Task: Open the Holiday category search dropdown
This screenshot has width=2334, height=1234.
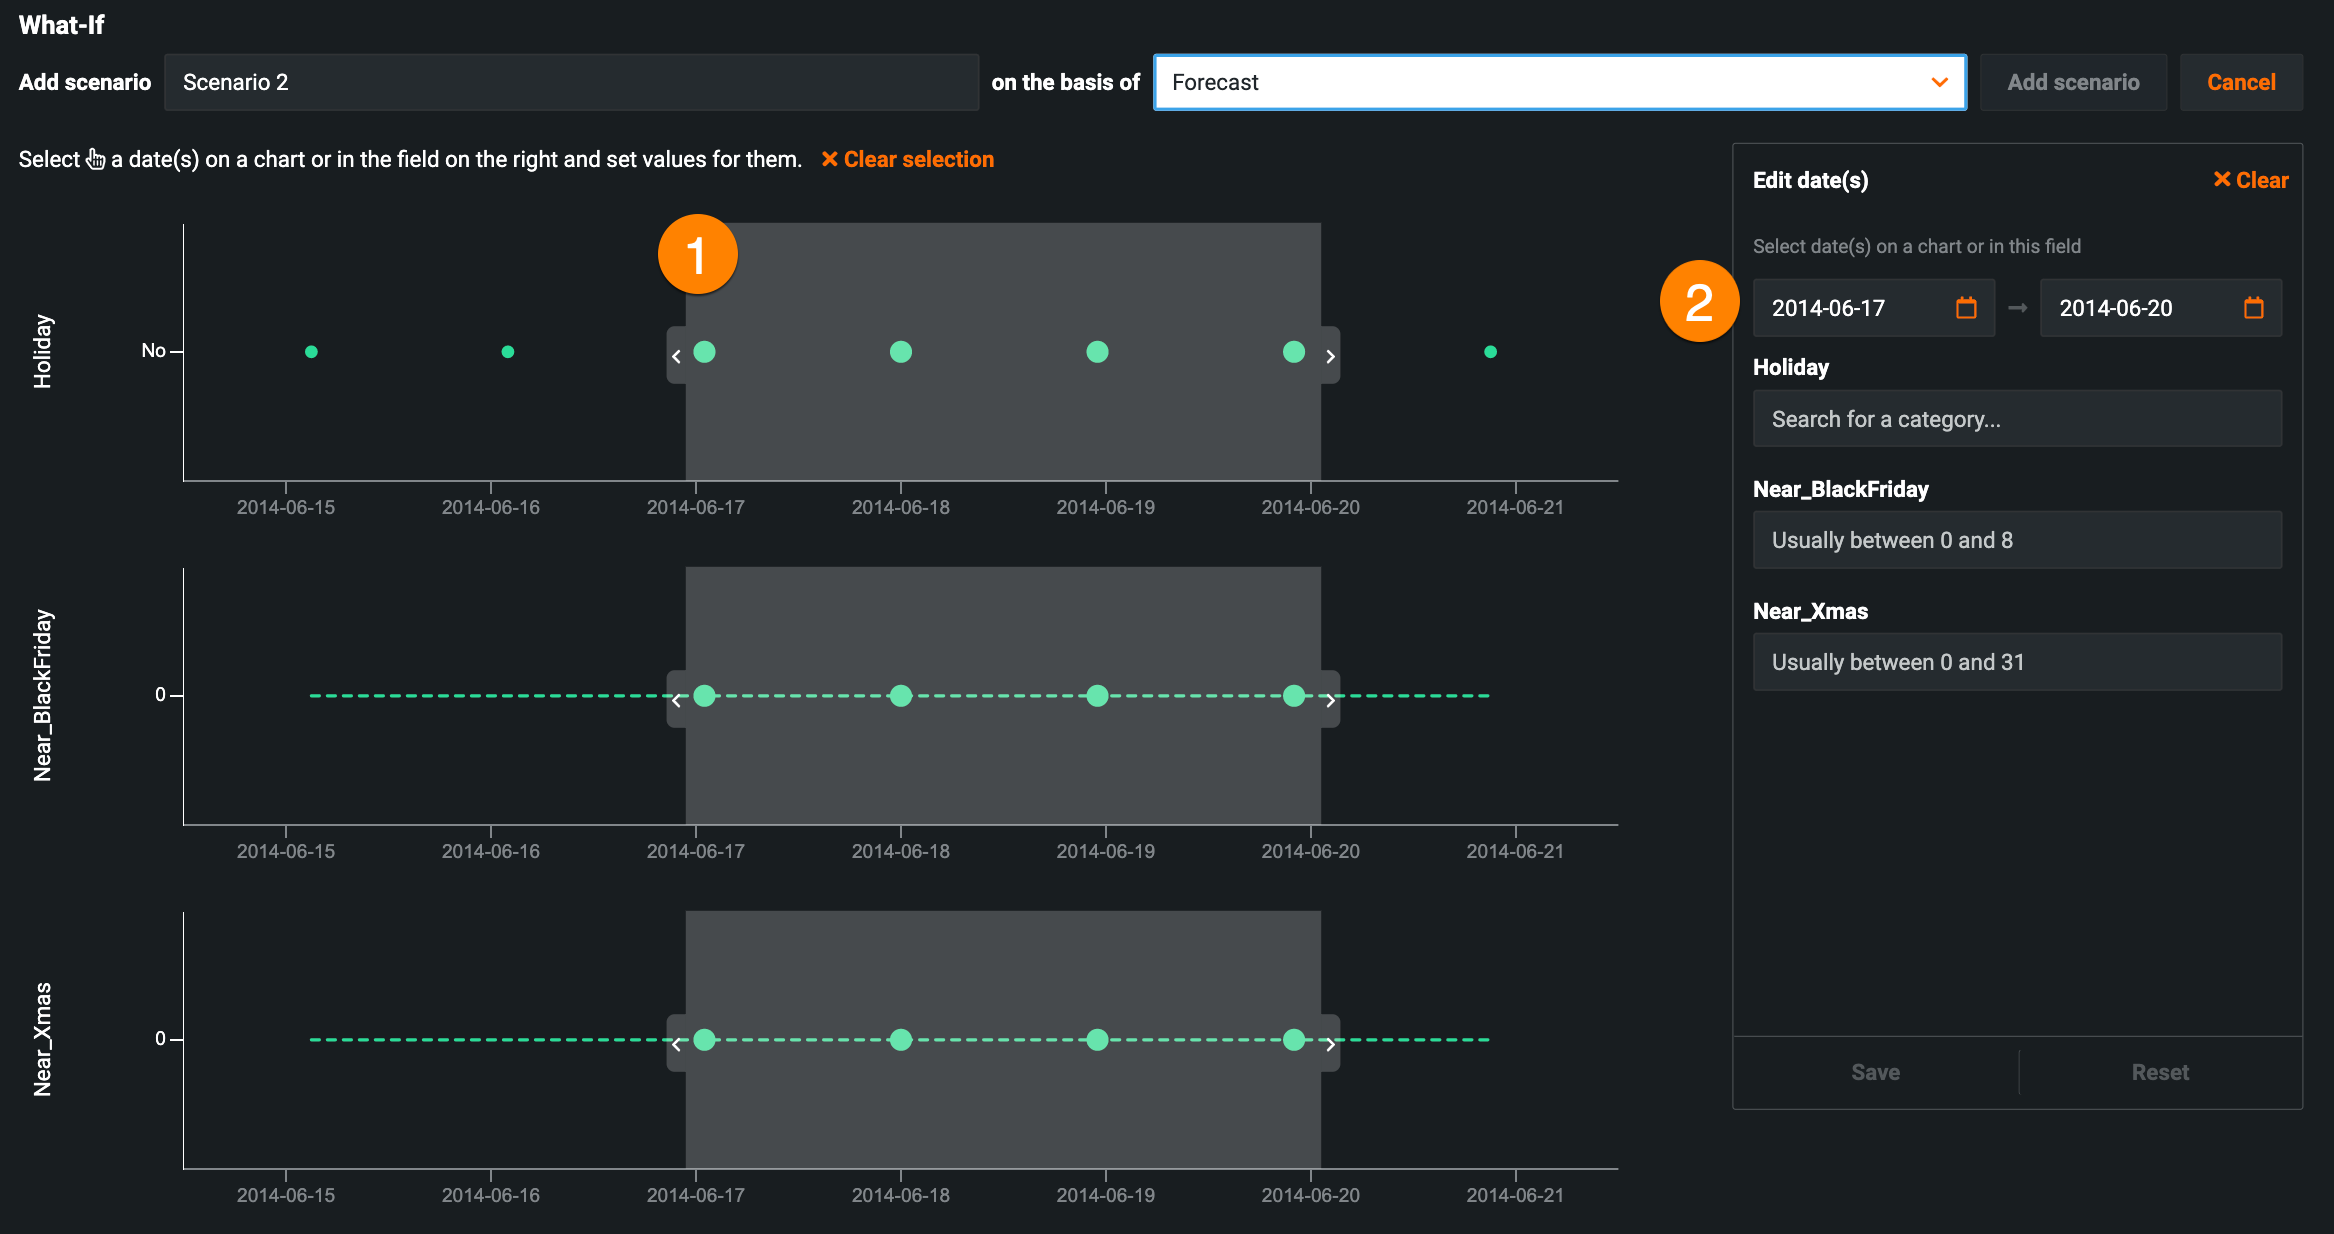Action: [x=2016, y=419]
